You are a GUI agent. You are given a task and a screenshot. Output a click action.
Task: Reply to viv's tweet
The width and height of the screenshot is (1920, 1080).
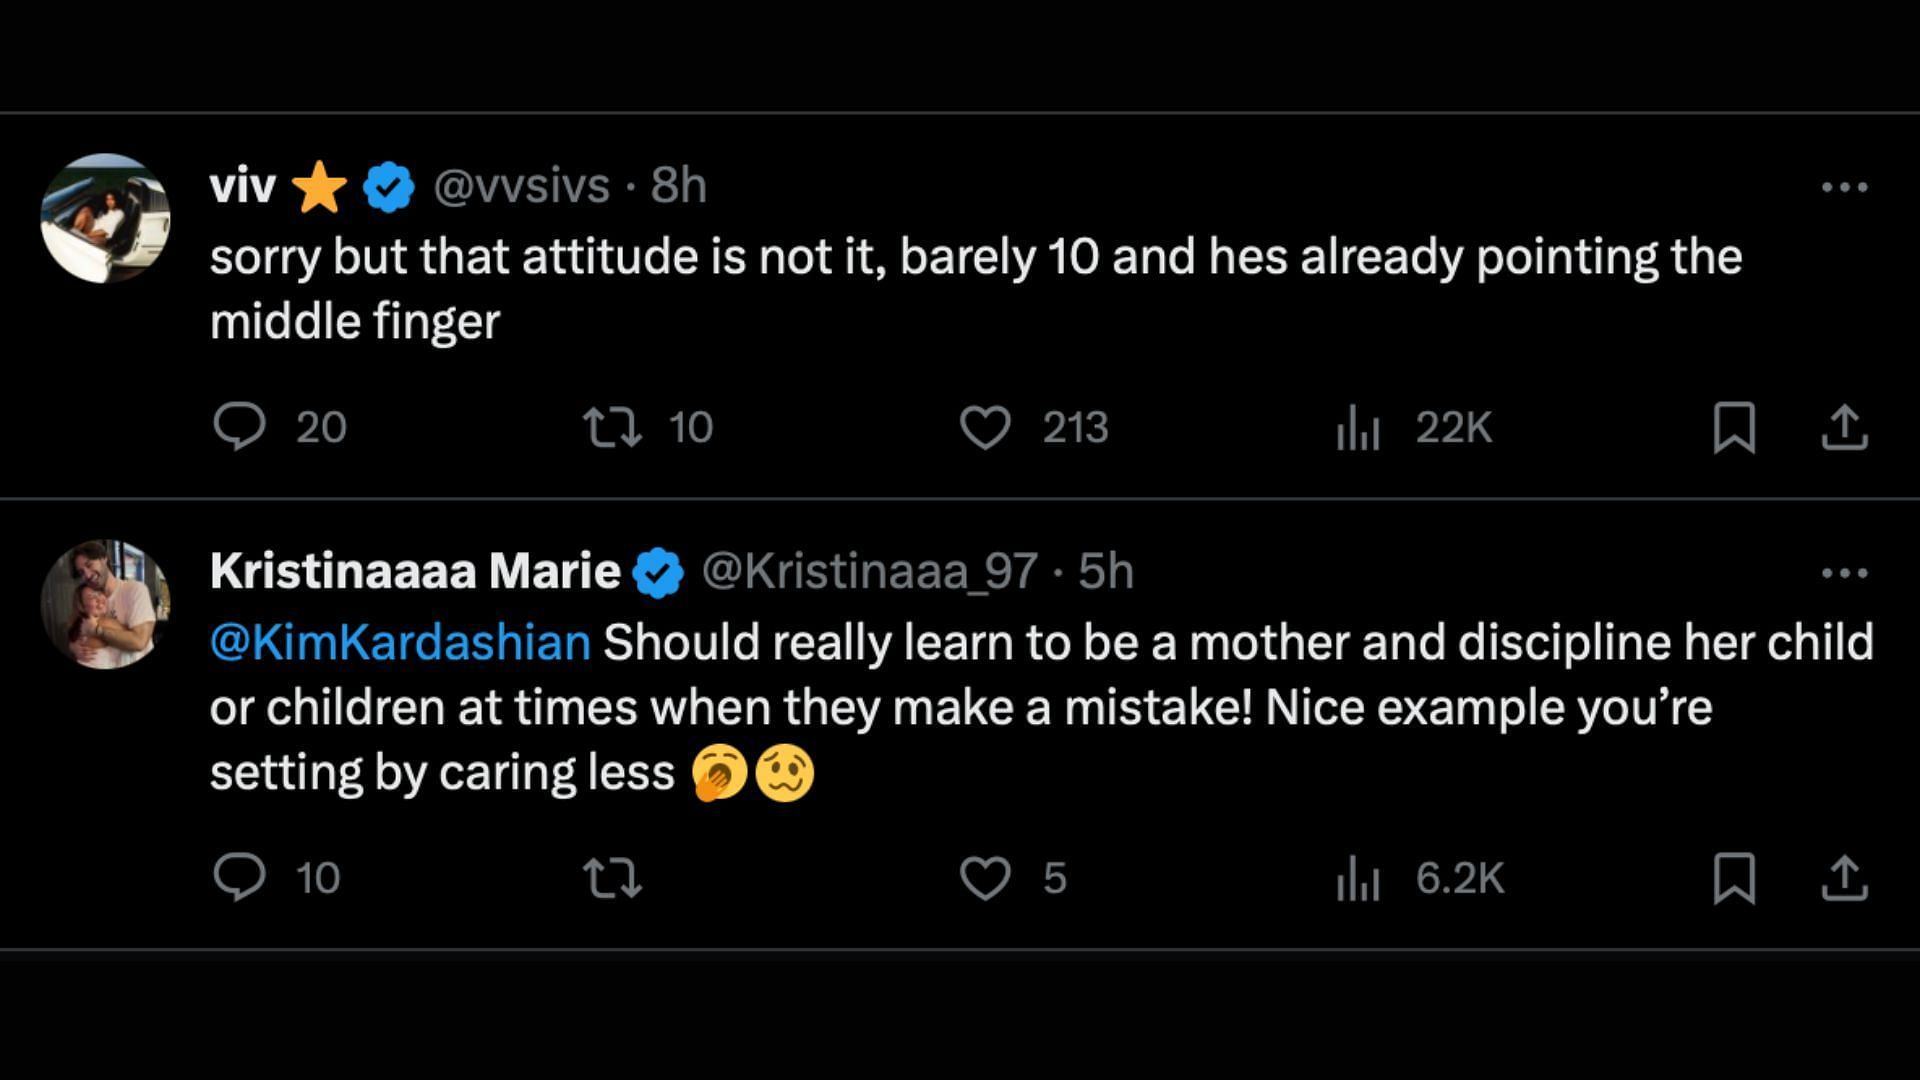tap(240, 427)
